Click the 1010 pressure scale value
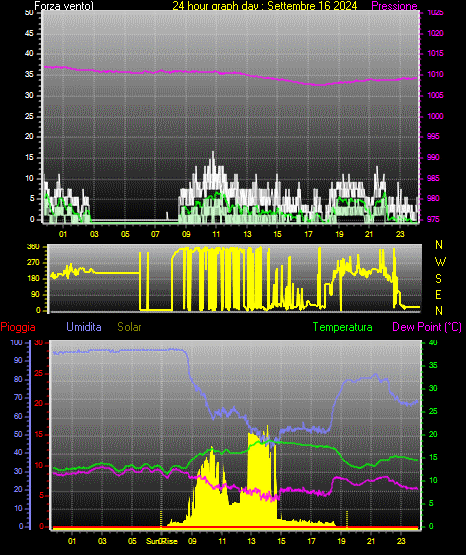Screen dimensions: 466x555 coord(435,74)
